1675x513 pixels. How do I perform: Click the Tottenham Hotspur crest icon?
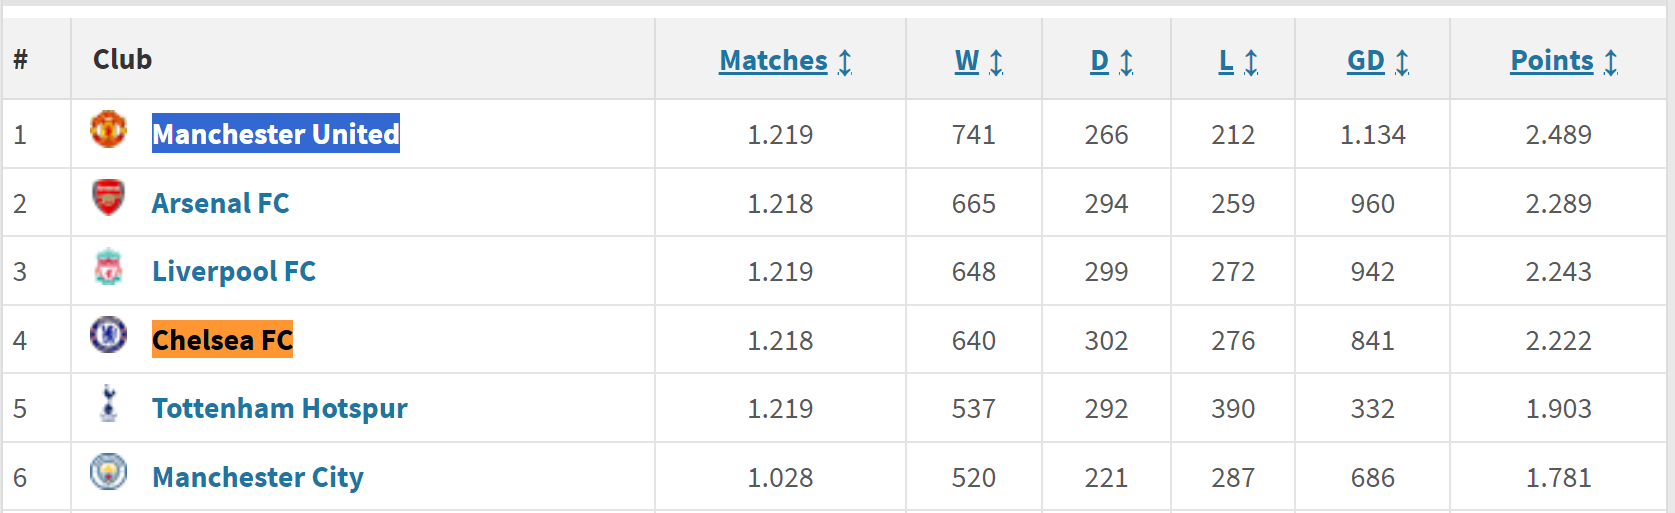[x=109, y=403]
